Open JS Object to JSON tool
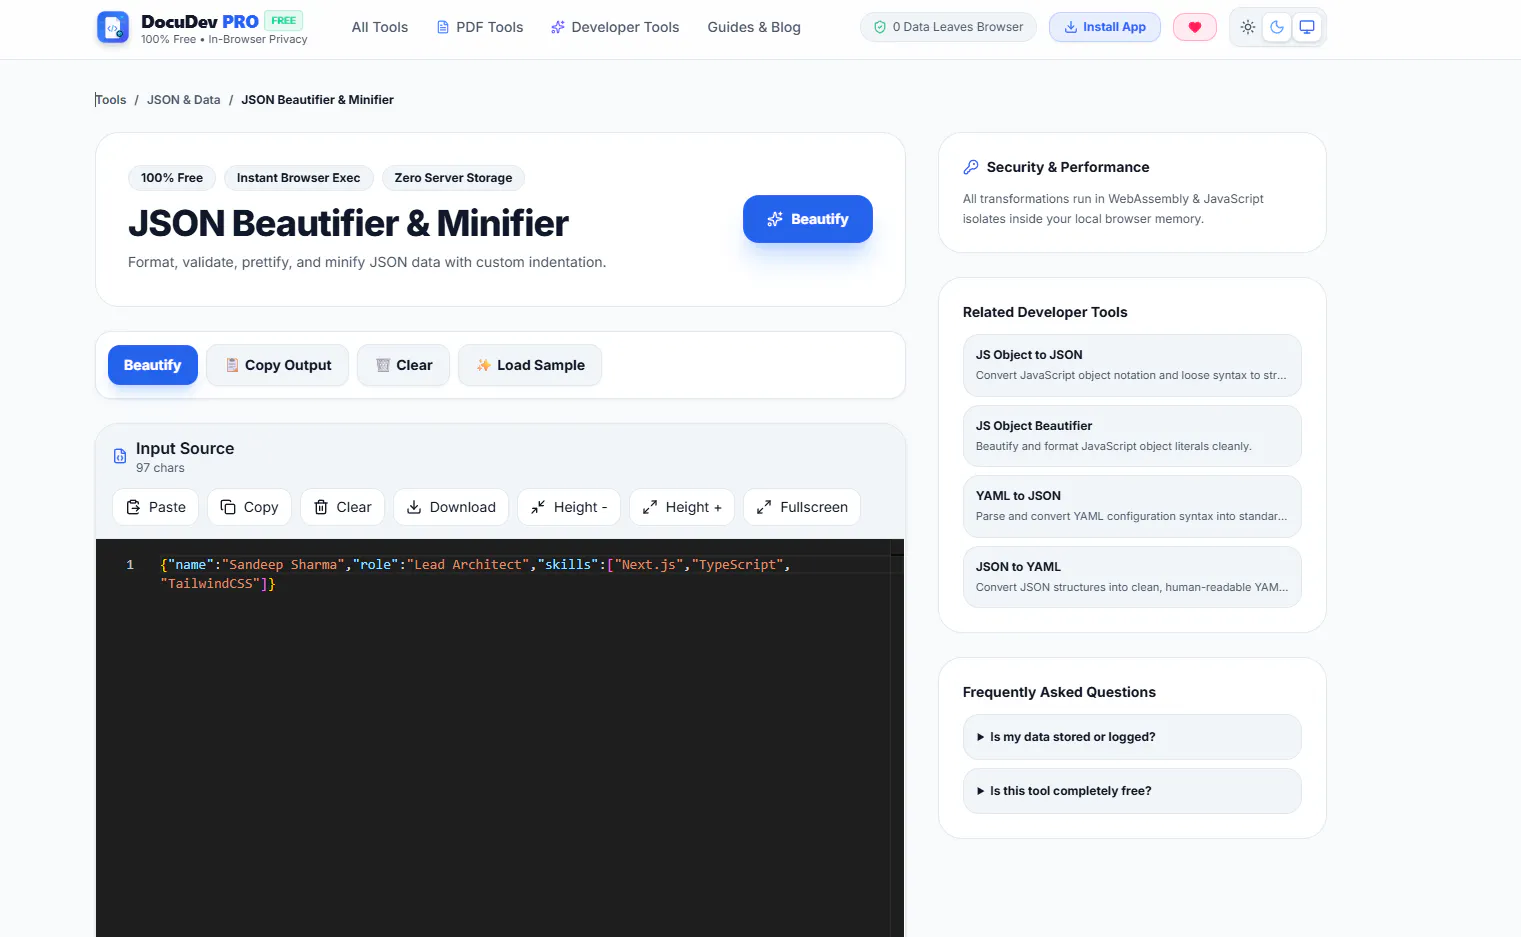Screen dimensions: 1521x937 coord(1132,365)
